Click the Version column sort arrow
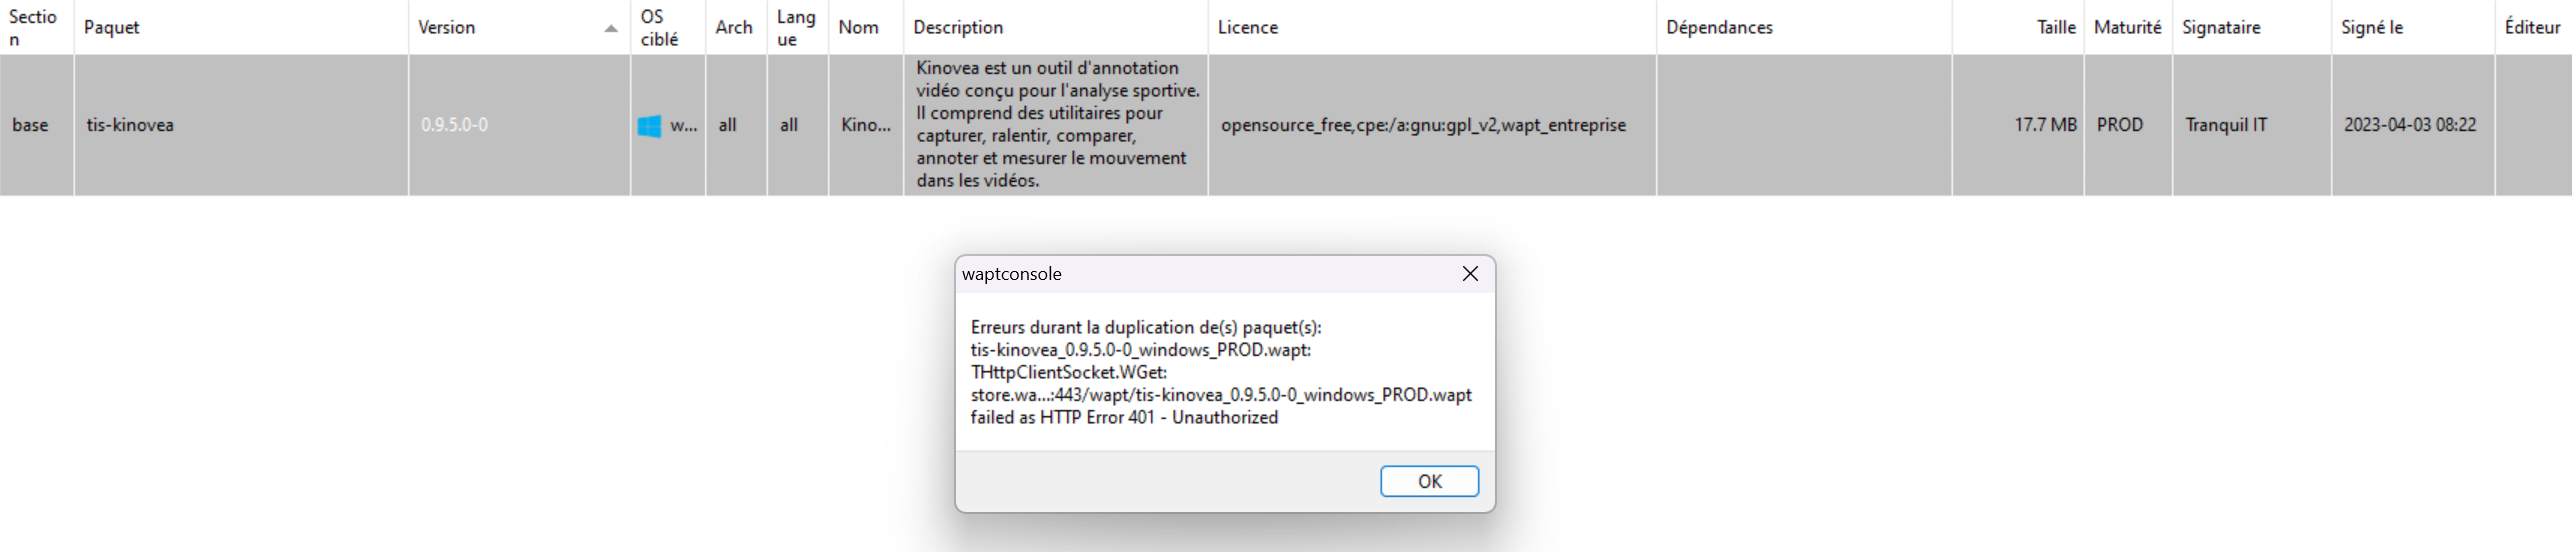 [x=611, y=28]
